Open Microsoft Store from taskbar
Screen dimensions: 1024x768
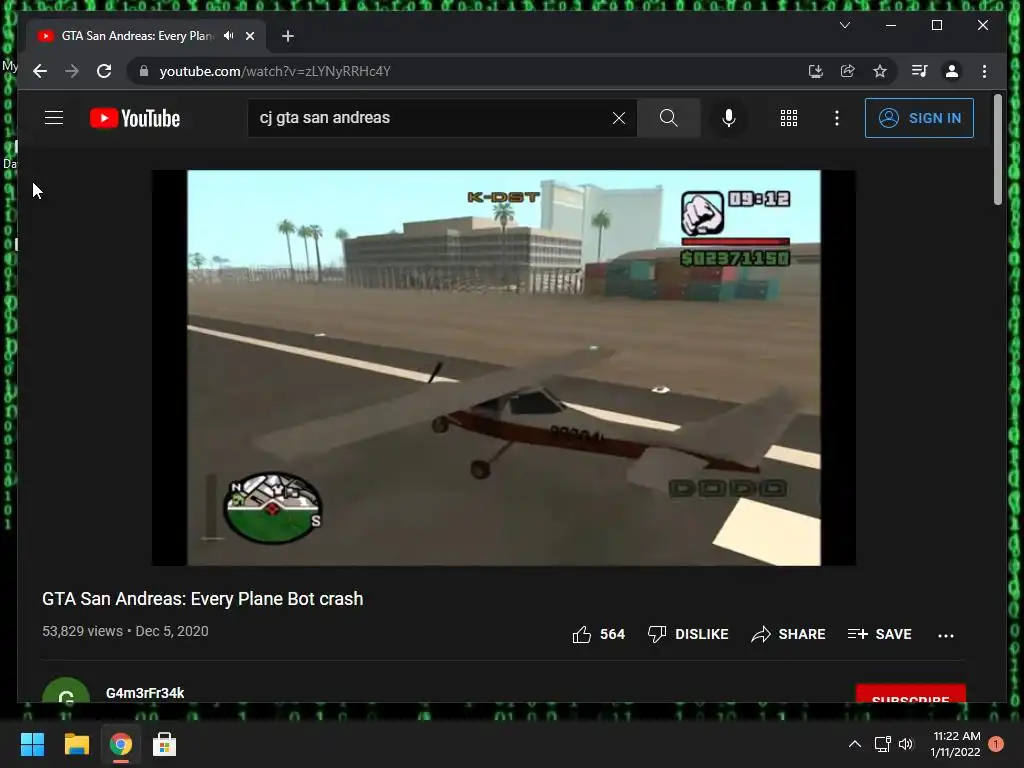click(x=165, y=744)
